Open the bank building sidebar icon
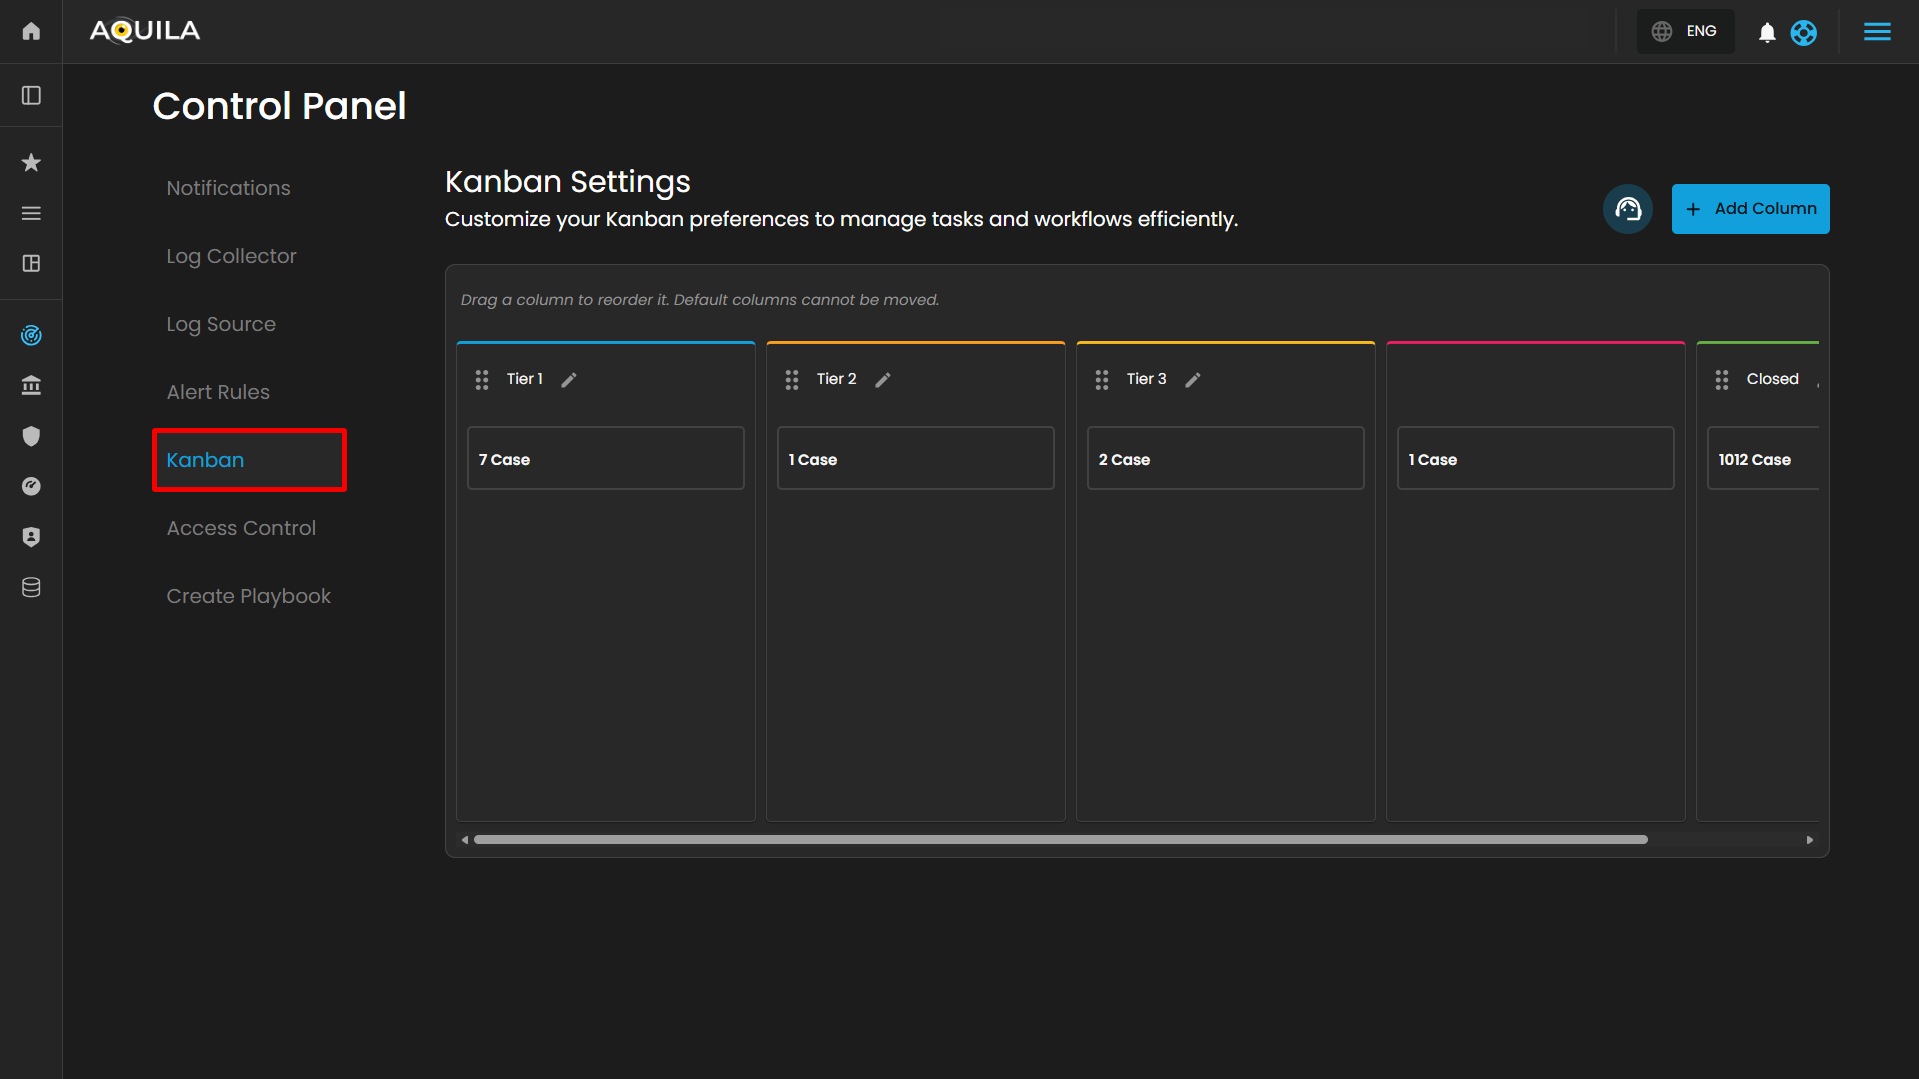The height and width of the screenshot is (1079, 1919). pos(31,385)
